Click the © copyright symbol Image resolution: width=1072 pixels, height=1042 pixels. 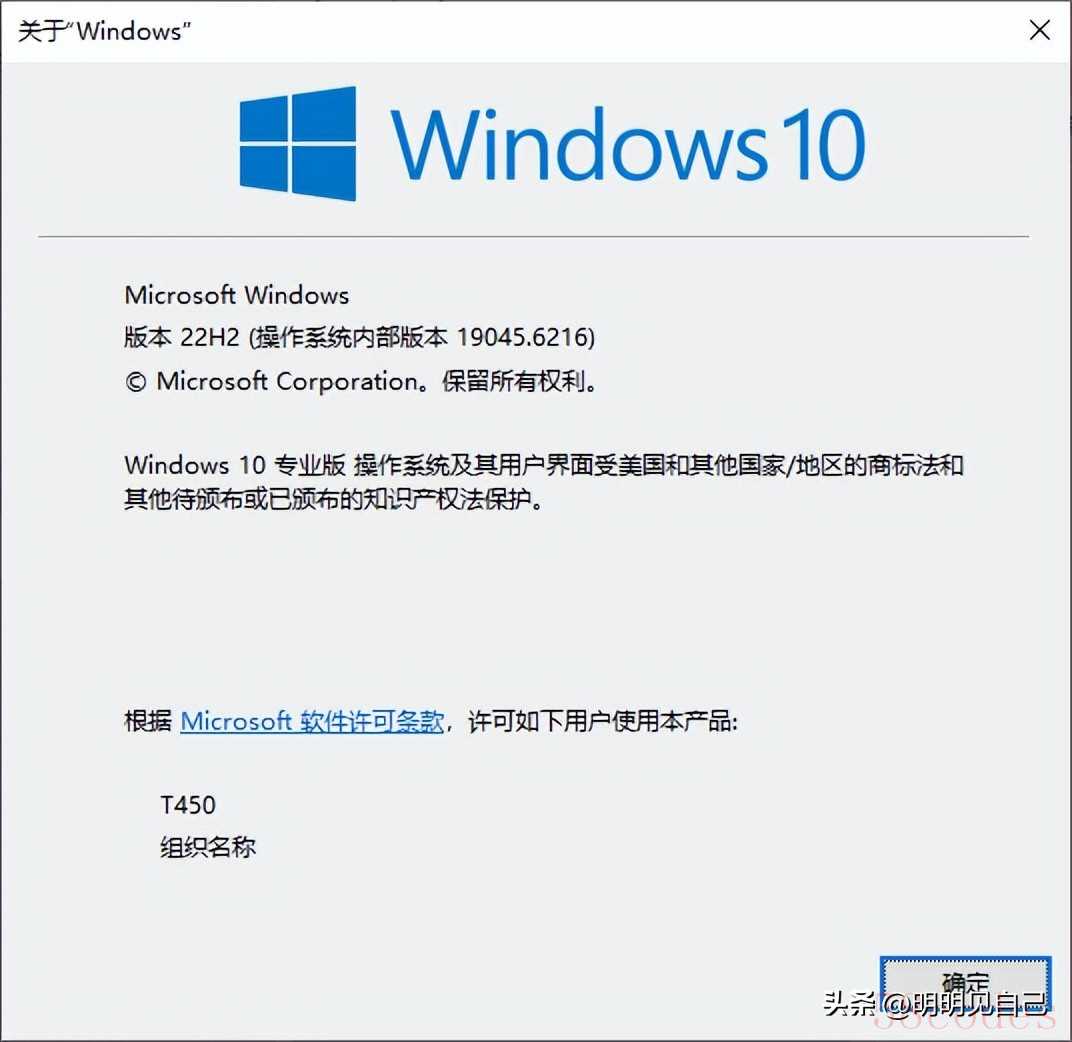[x=135, y=382]
